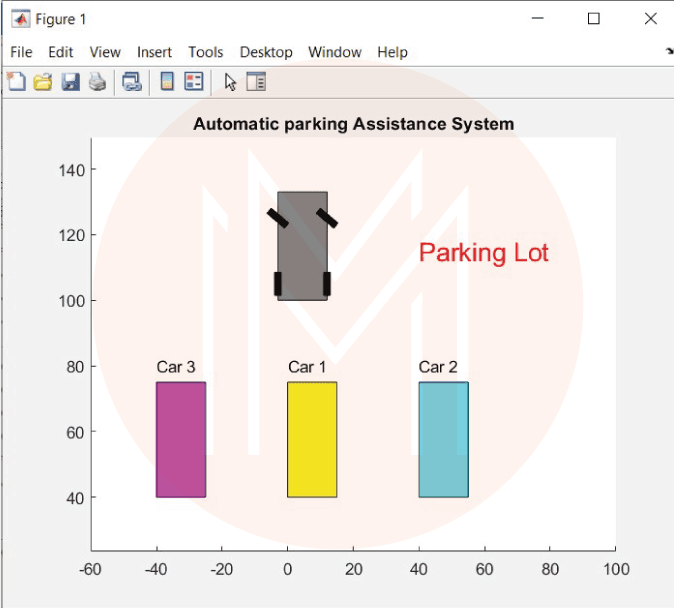Click the Link Plot toolbar icon
Viewport: 674px width, 608px height.
click(132, 82)
